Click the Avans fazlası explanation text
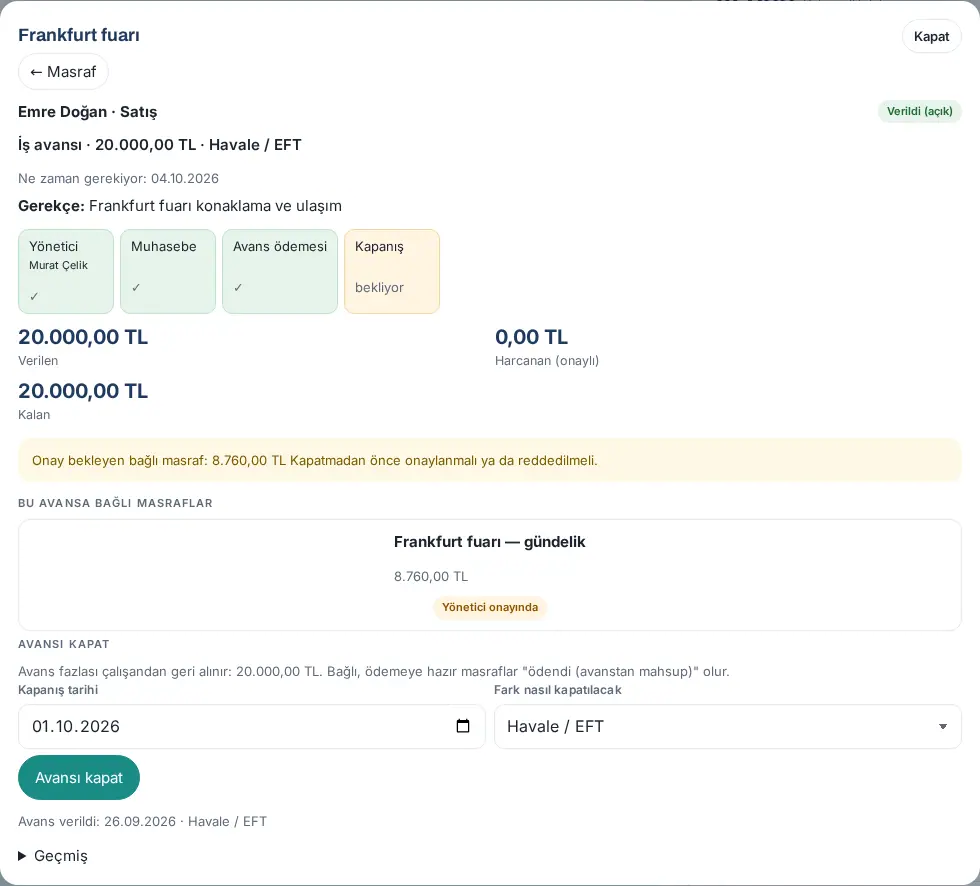Screen dimensions: 980x886 tap(374, 672)
